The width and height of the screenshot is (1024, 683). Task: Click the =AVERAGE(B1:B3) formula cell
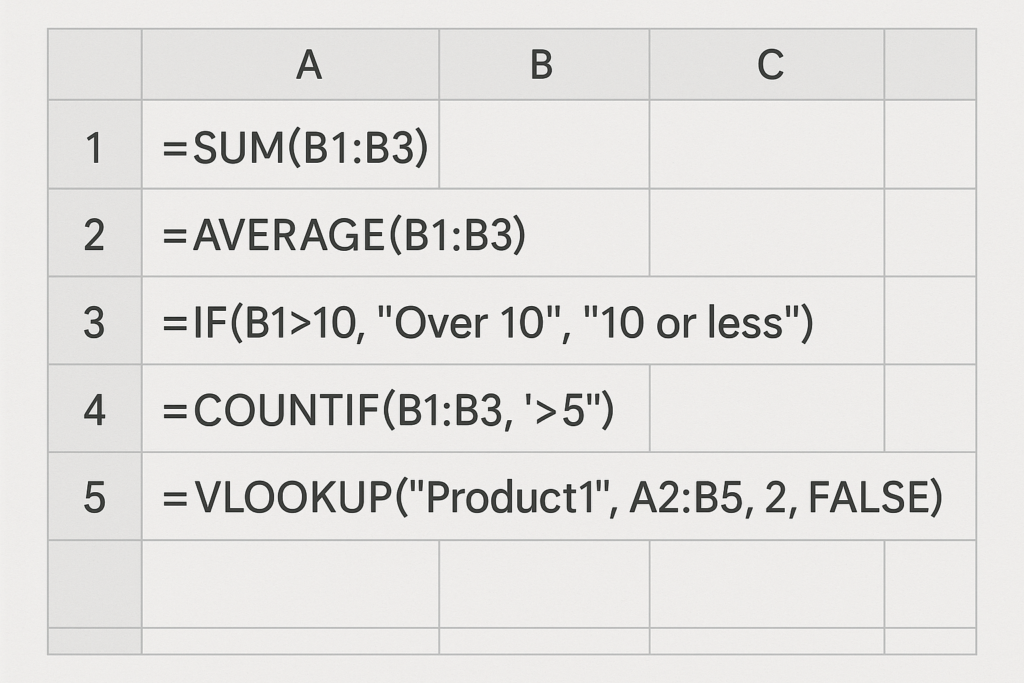(x=396, y=232)
